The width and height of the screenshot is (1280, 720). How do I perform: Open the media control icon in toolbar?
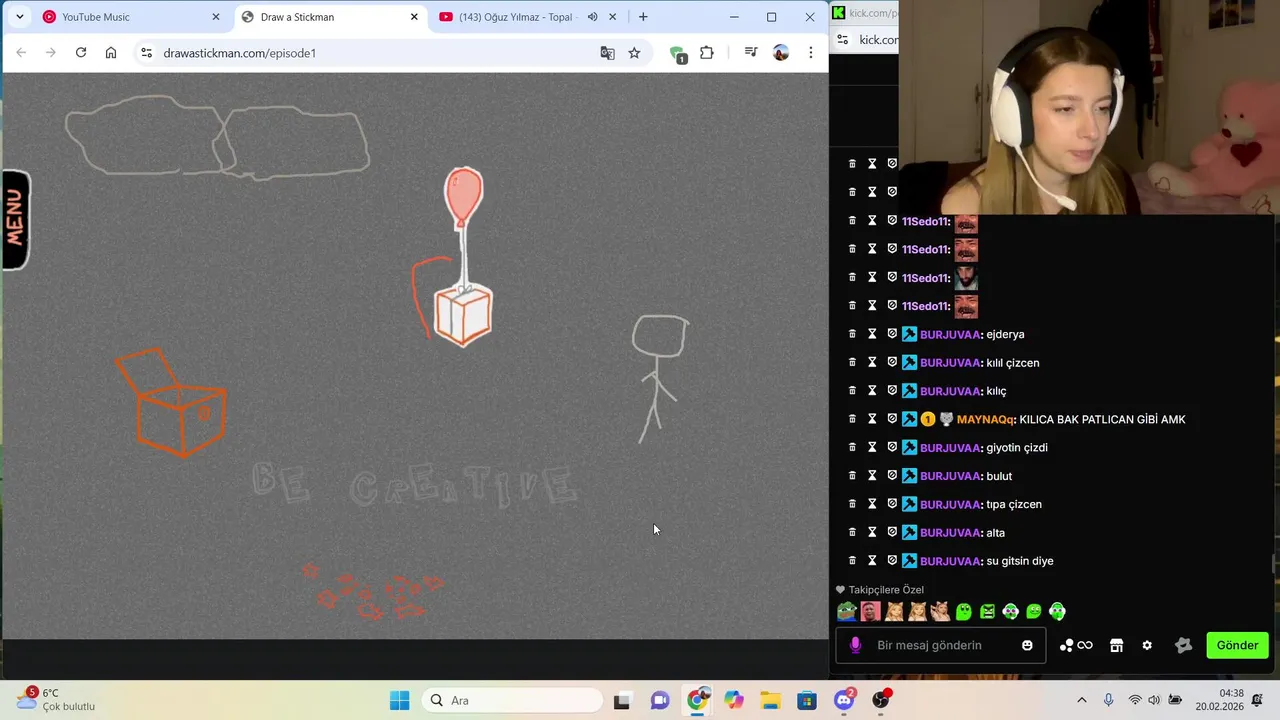751,53
